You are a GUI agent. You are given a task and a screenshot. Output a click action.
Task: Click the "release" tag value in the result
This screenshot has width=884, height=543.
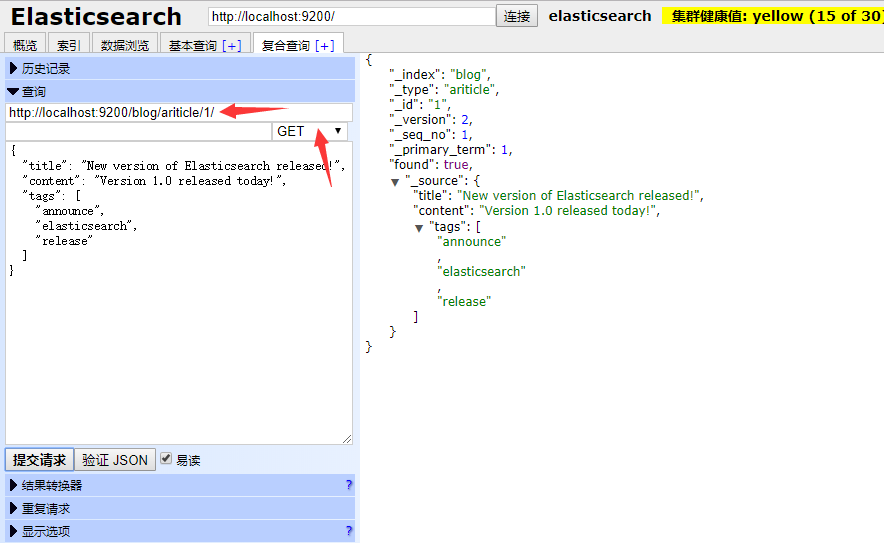[464, 301]
